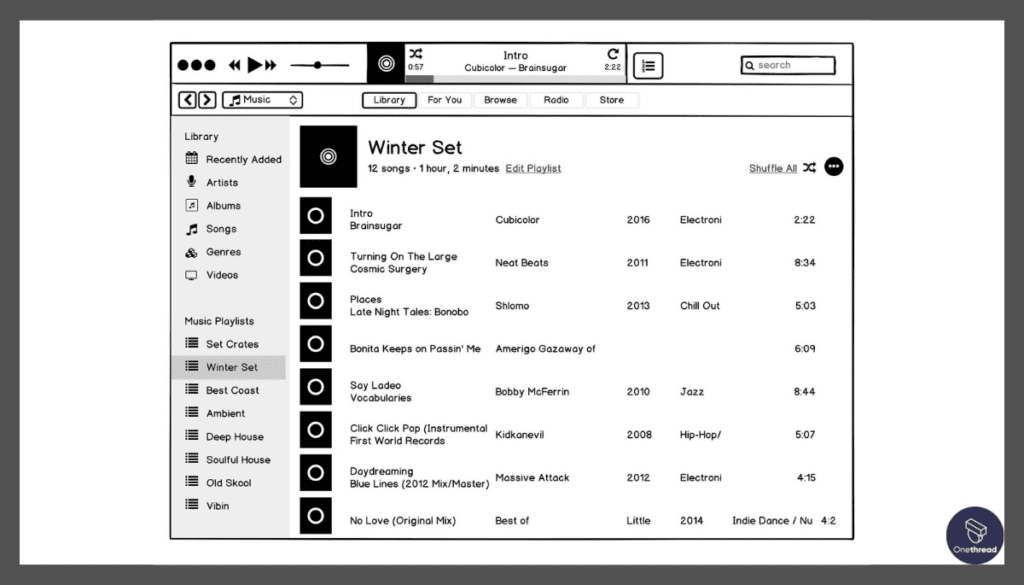The height and width of the screenshot is (585, 1024).
Task: Switch to the Browse tab
Action: (x=500, y=100)
